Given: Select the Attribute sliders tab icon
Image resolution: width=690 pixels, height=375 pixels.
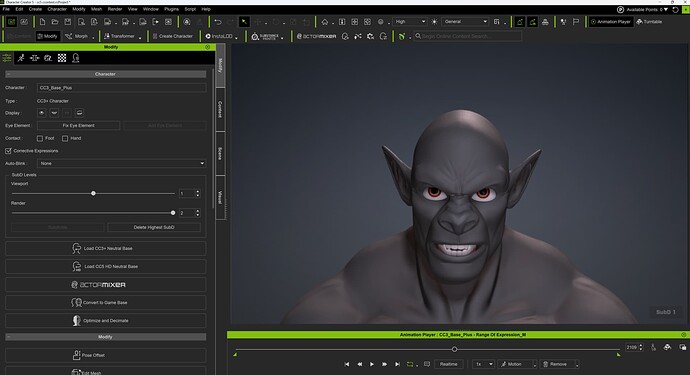Looking at the screenshot, I should (7, 58).
